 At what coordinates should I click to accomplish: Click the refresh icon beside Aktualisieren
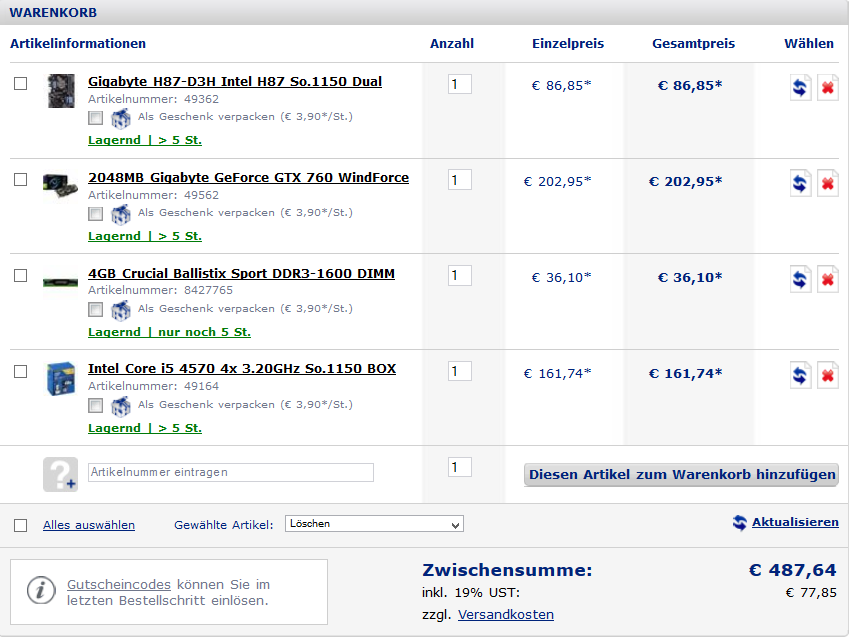(739, 523)
